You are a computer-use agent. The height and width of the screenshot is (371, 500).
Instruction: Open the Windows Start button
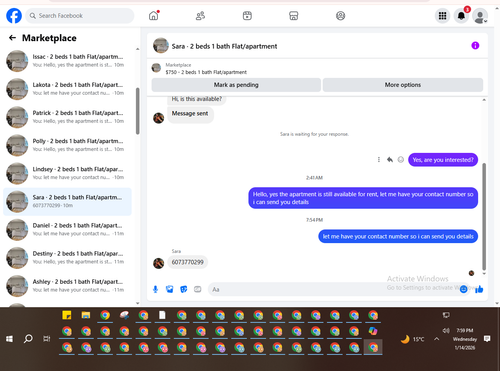(x=9, y=339)
